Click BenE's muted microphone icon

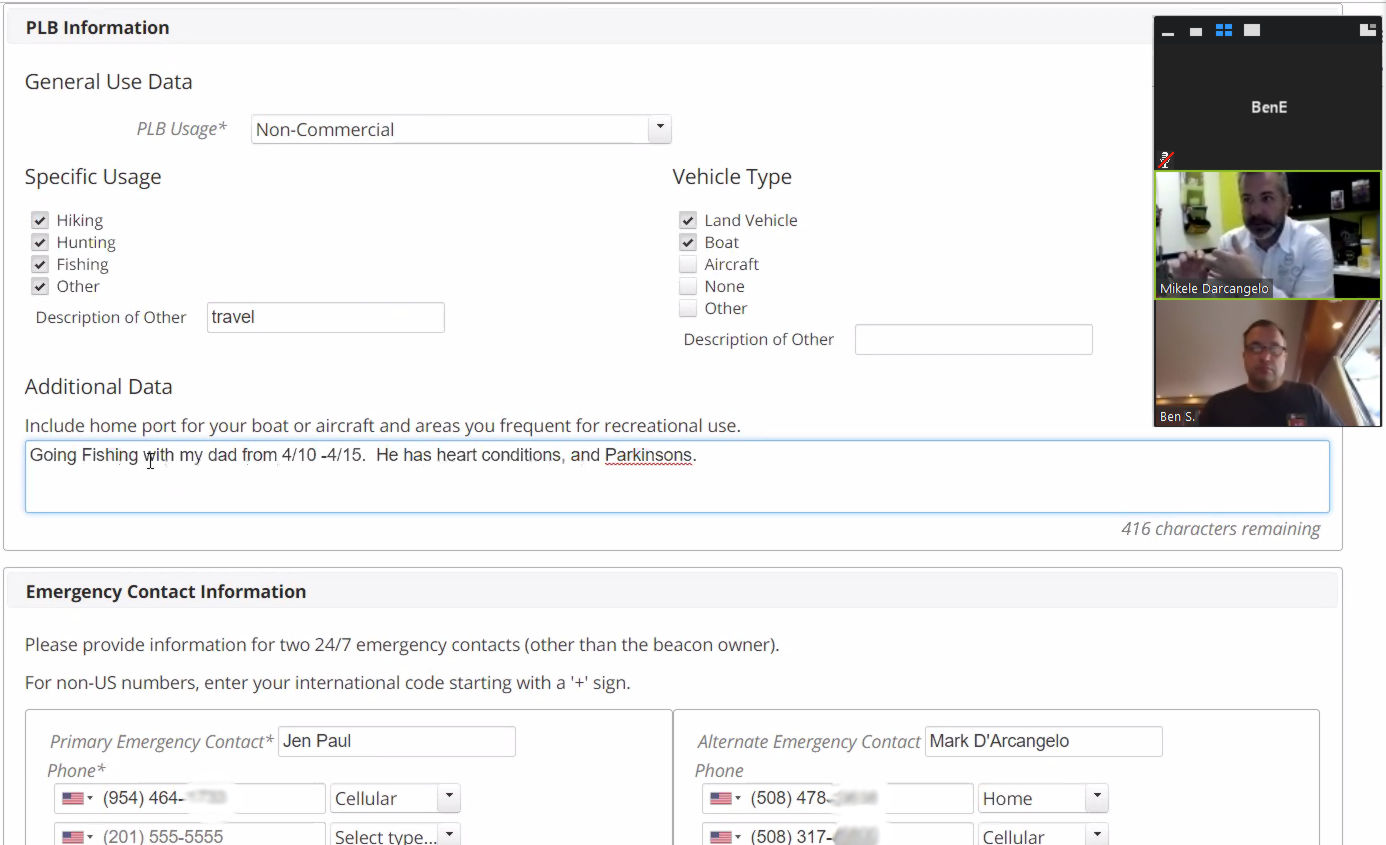1166,158
